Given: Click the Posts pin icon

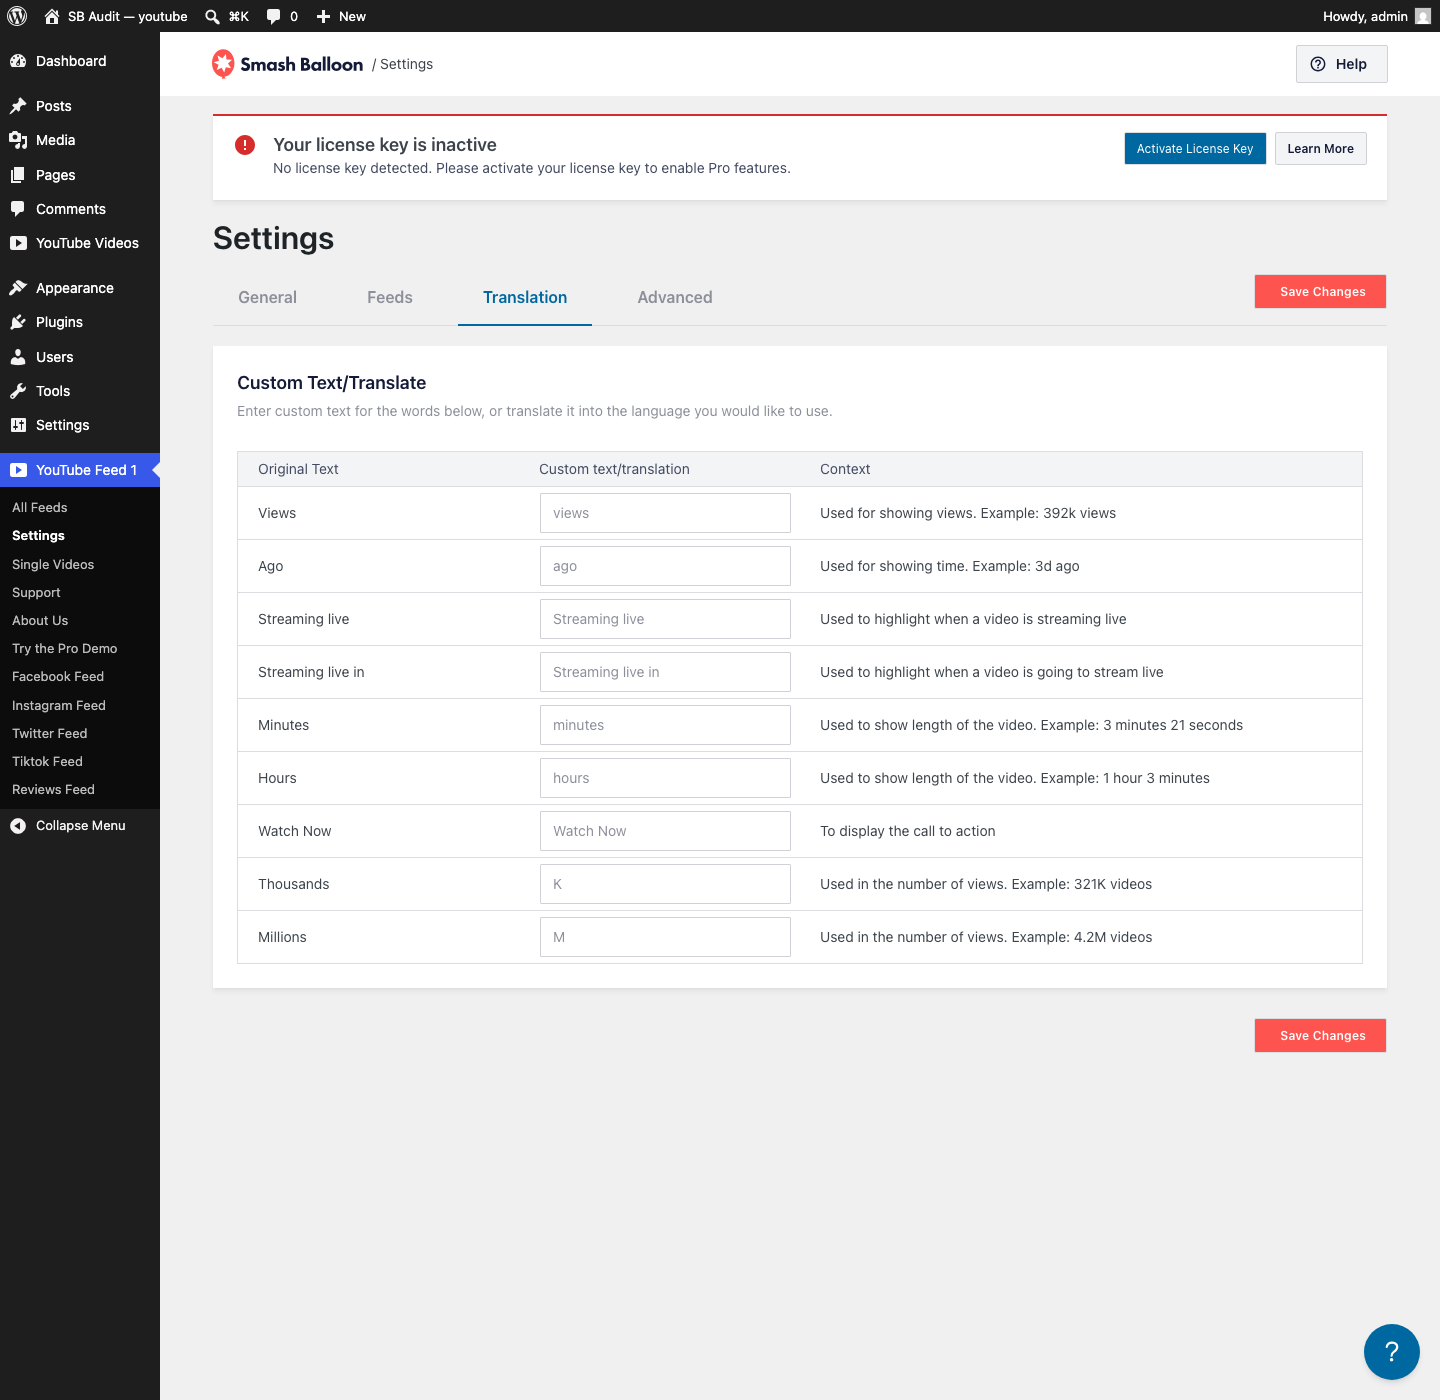Looking at the screenshot, I should [x=18, y=106].
